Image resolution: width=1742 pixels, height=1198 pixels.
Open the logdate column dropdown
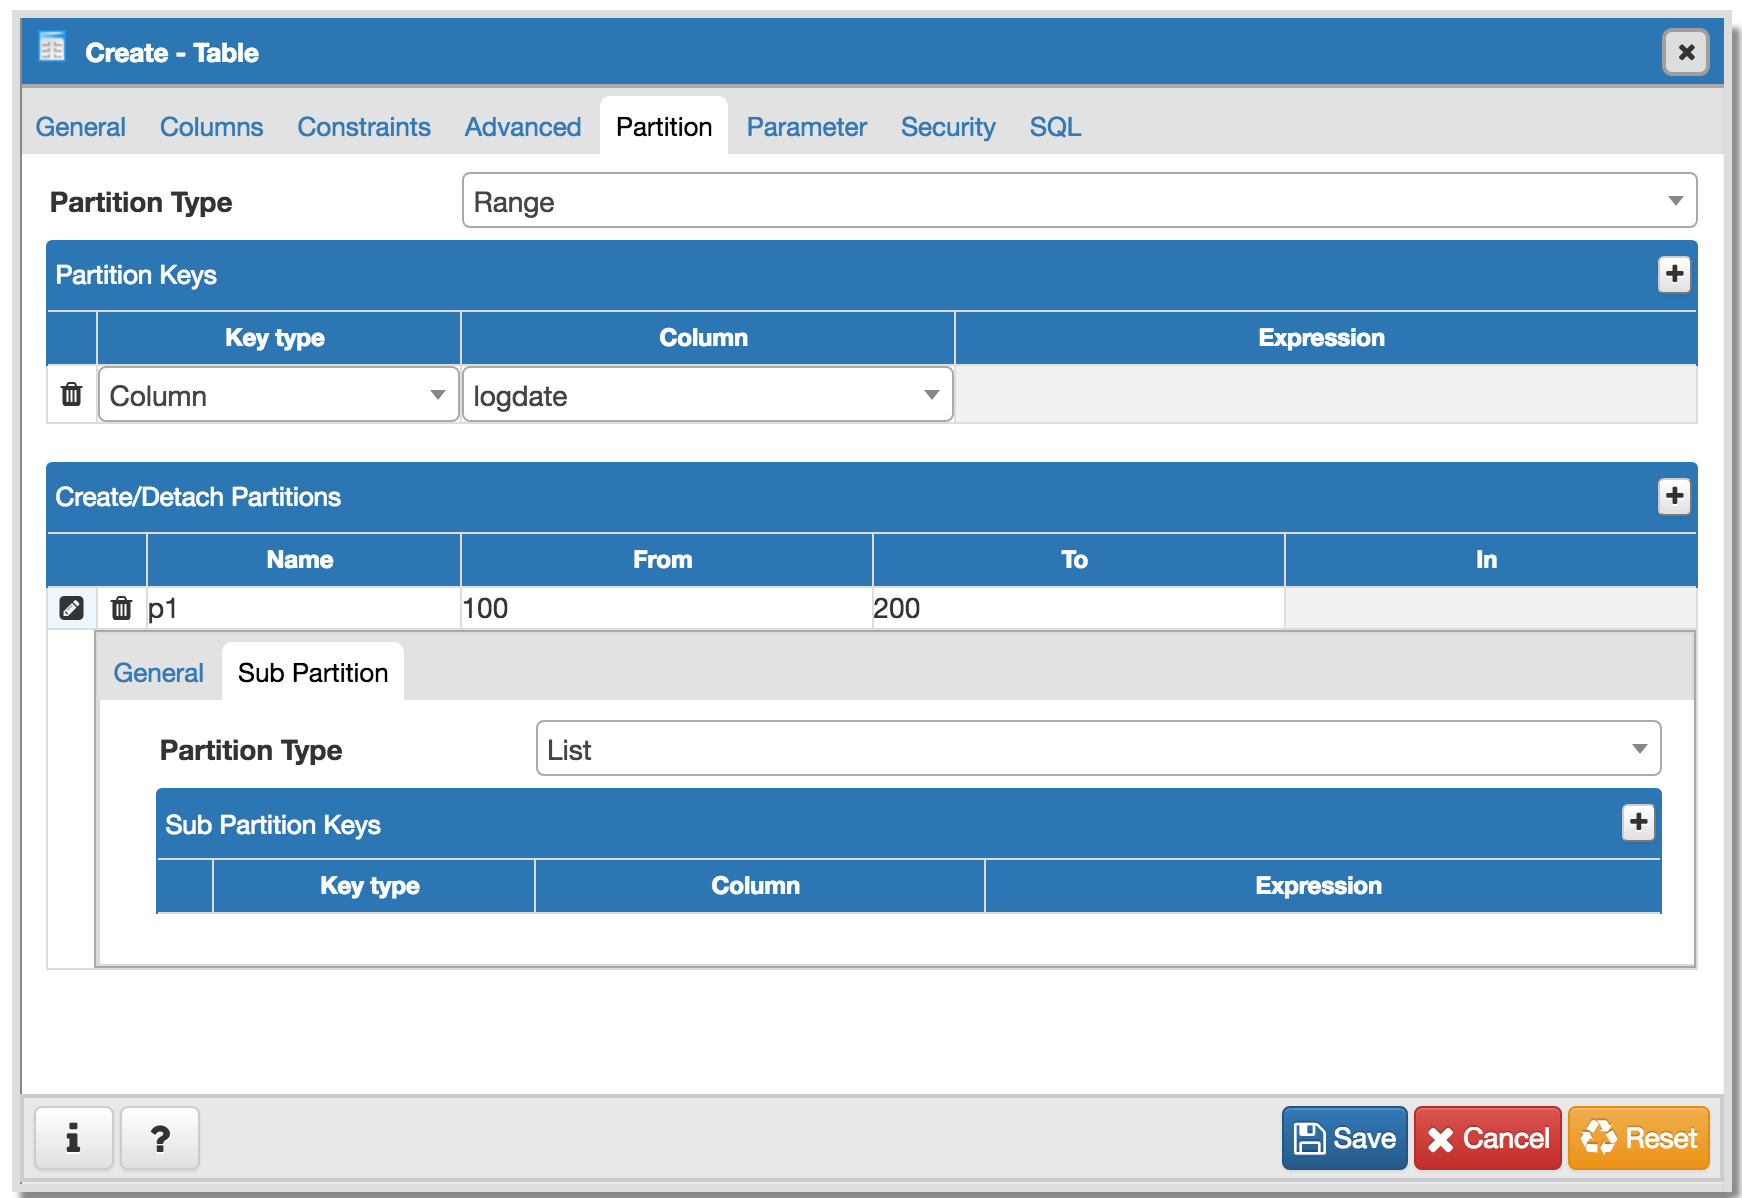click(707, 395)
